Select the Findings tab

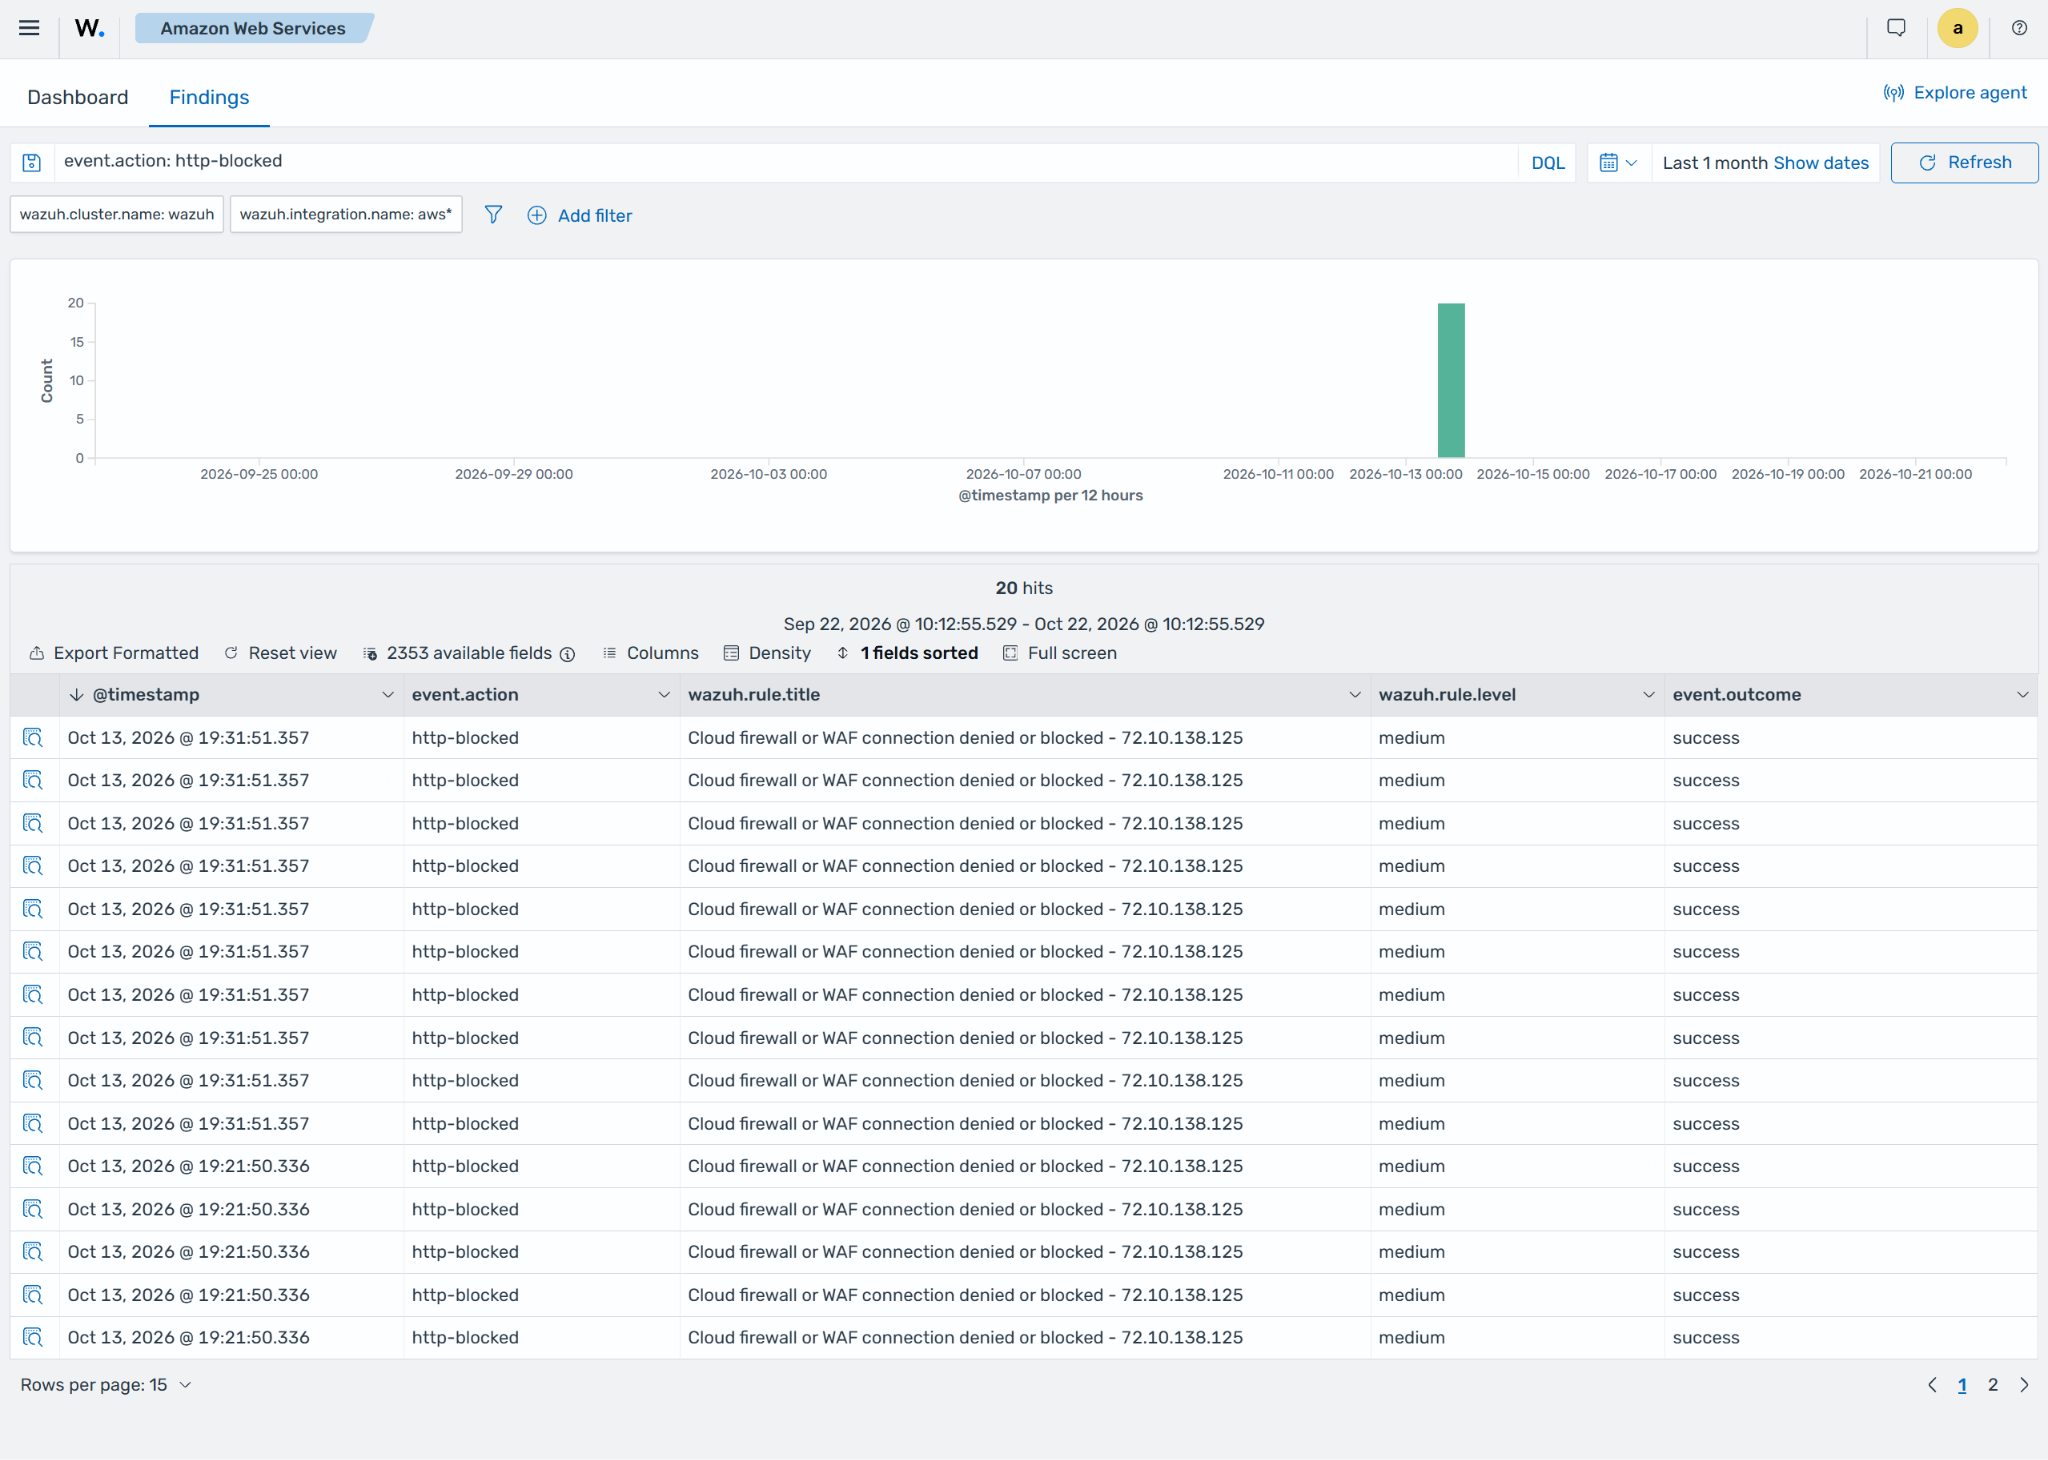coord(209,97)
